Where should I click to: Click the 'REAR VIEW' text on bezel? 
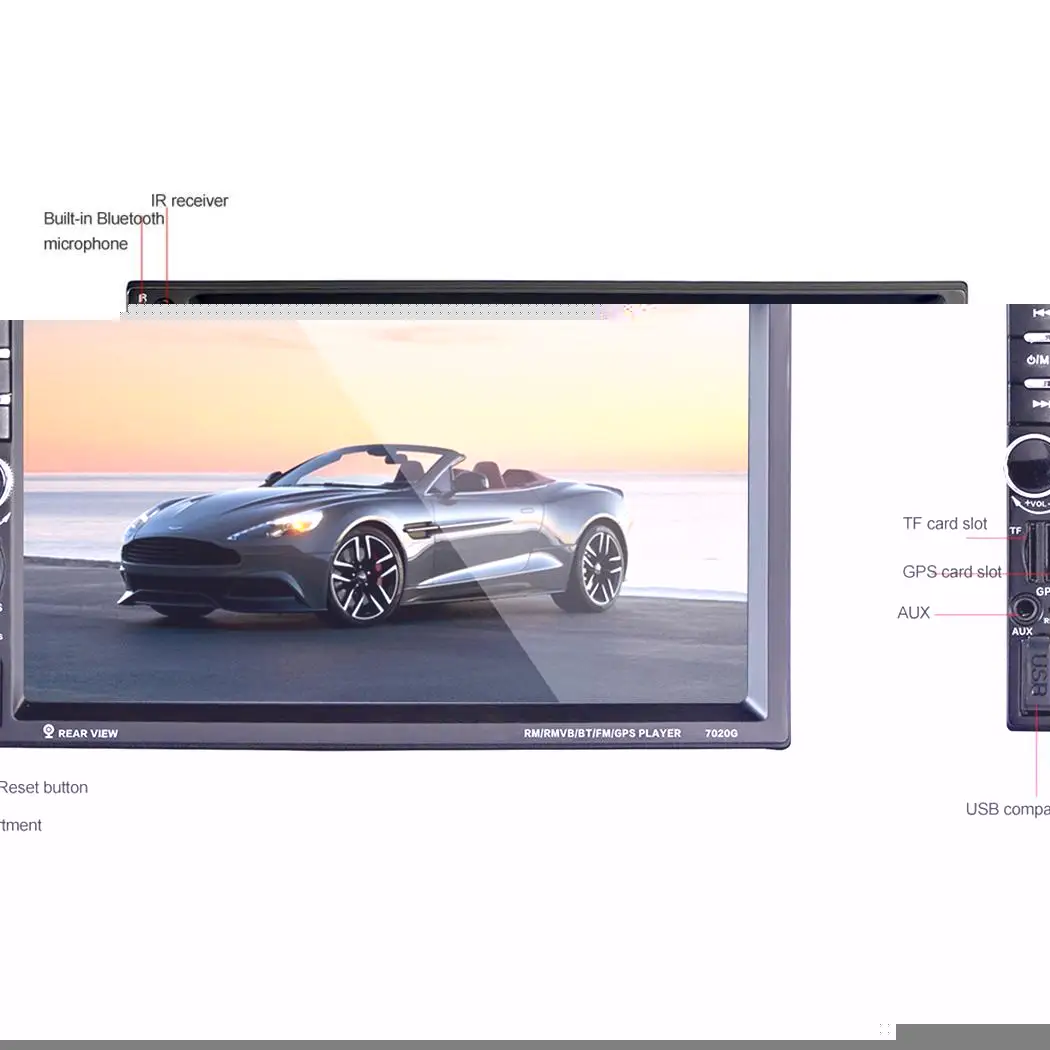point(88,733)
